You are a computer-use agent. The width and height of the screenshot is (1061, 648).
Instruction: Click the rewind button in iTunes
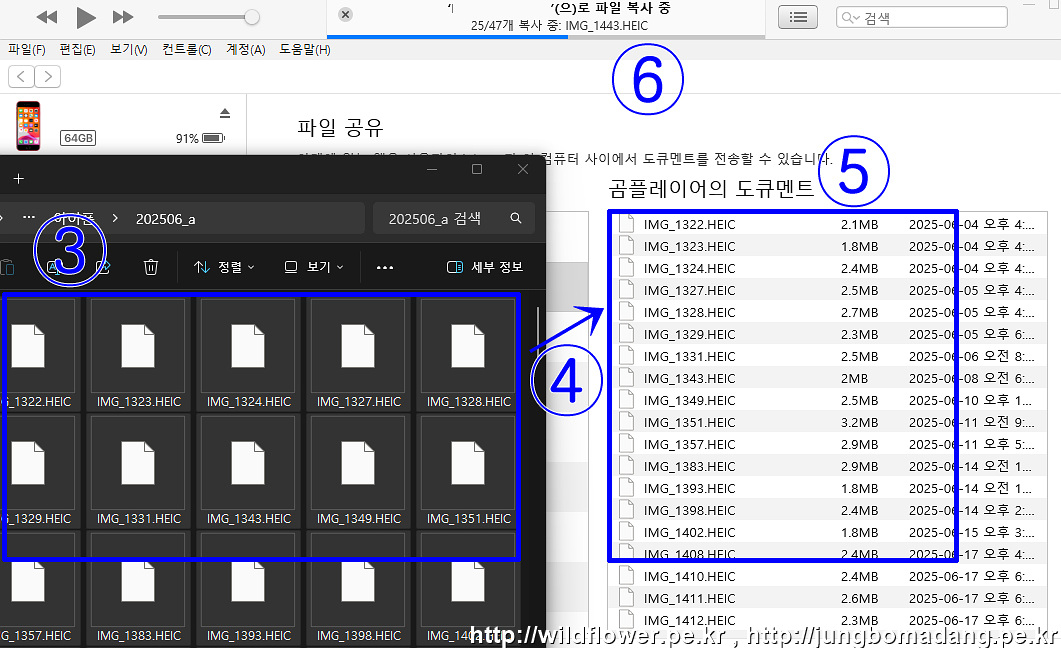pos(47,17)
